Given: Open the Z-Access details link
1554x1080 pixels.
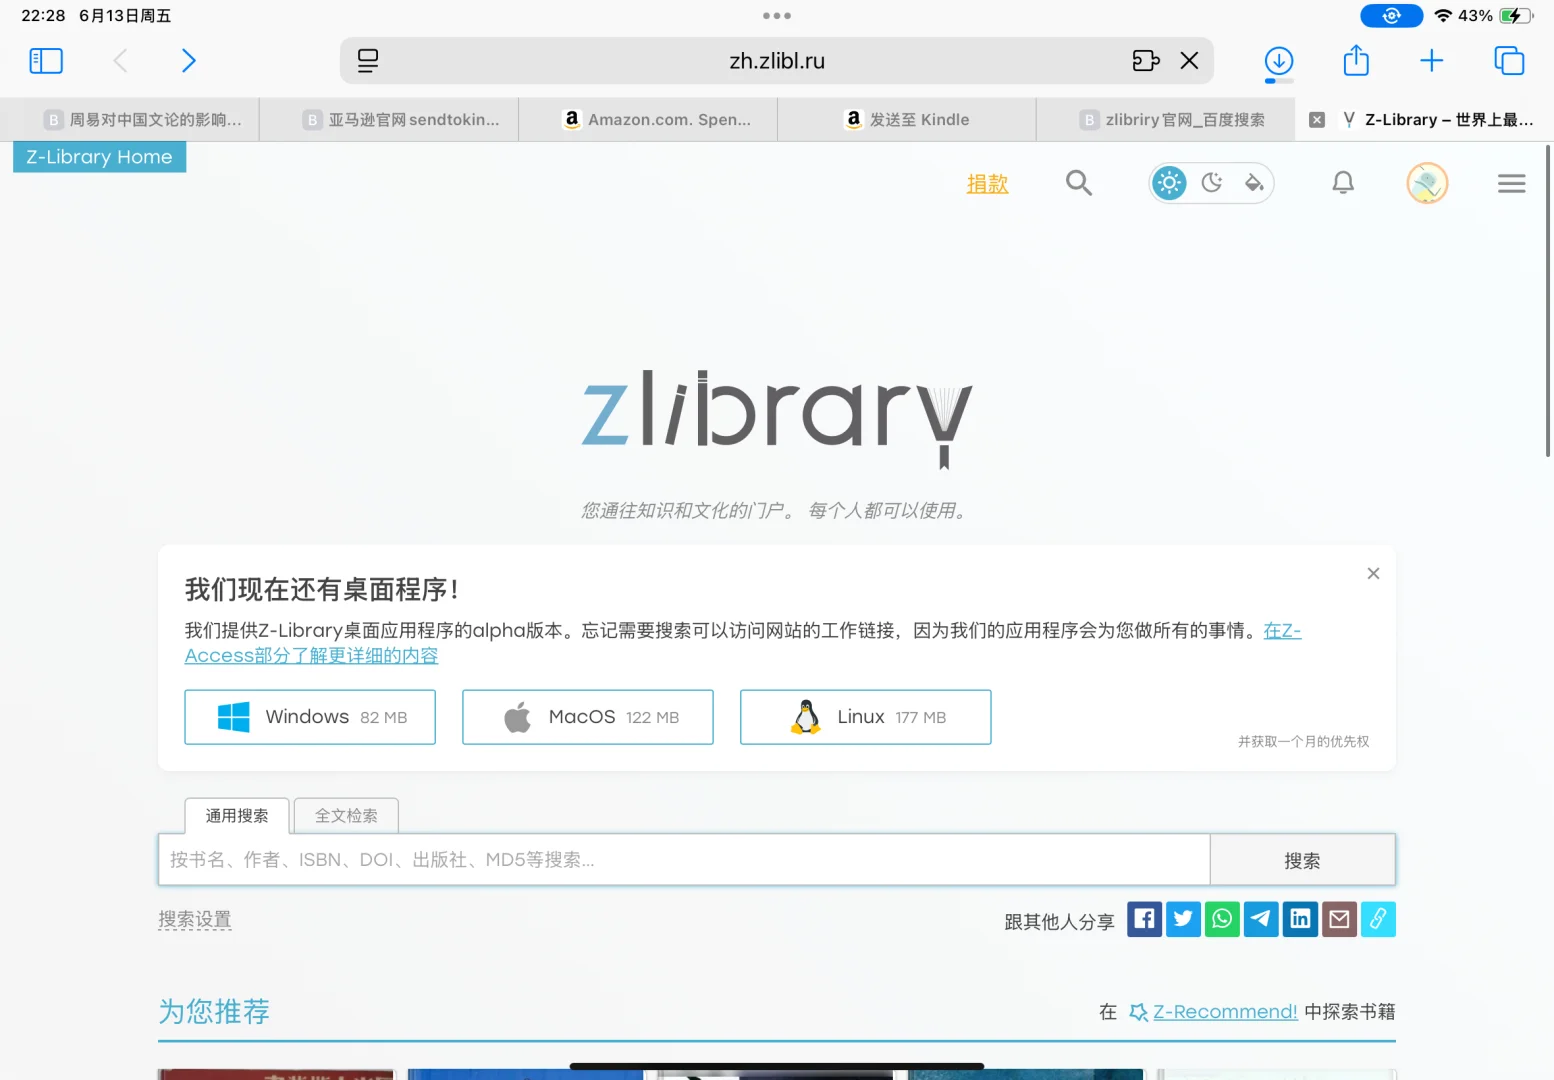Looking at the screenshot, I should pyautogui.click(x=311, y=655).
